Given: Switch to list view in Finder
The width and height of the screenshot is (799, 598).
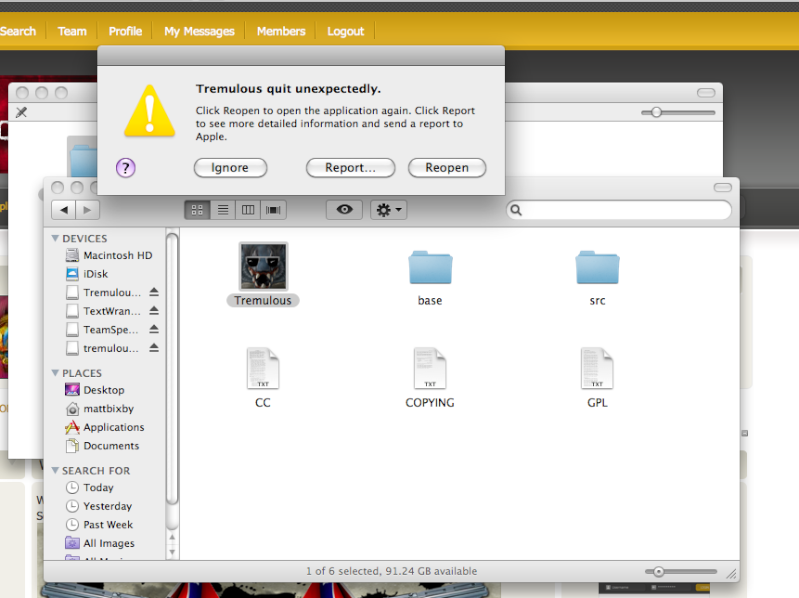Looking at the screenshot, I should pyautogui.click(x=223, y=210).
